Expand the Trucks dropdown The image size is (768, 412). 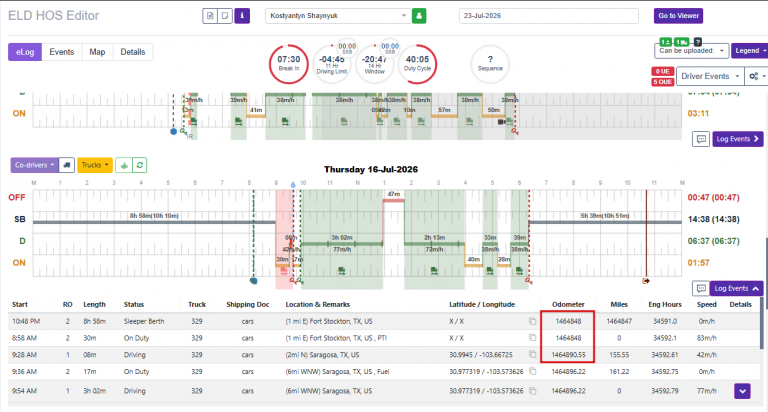[x=95, y=165]
